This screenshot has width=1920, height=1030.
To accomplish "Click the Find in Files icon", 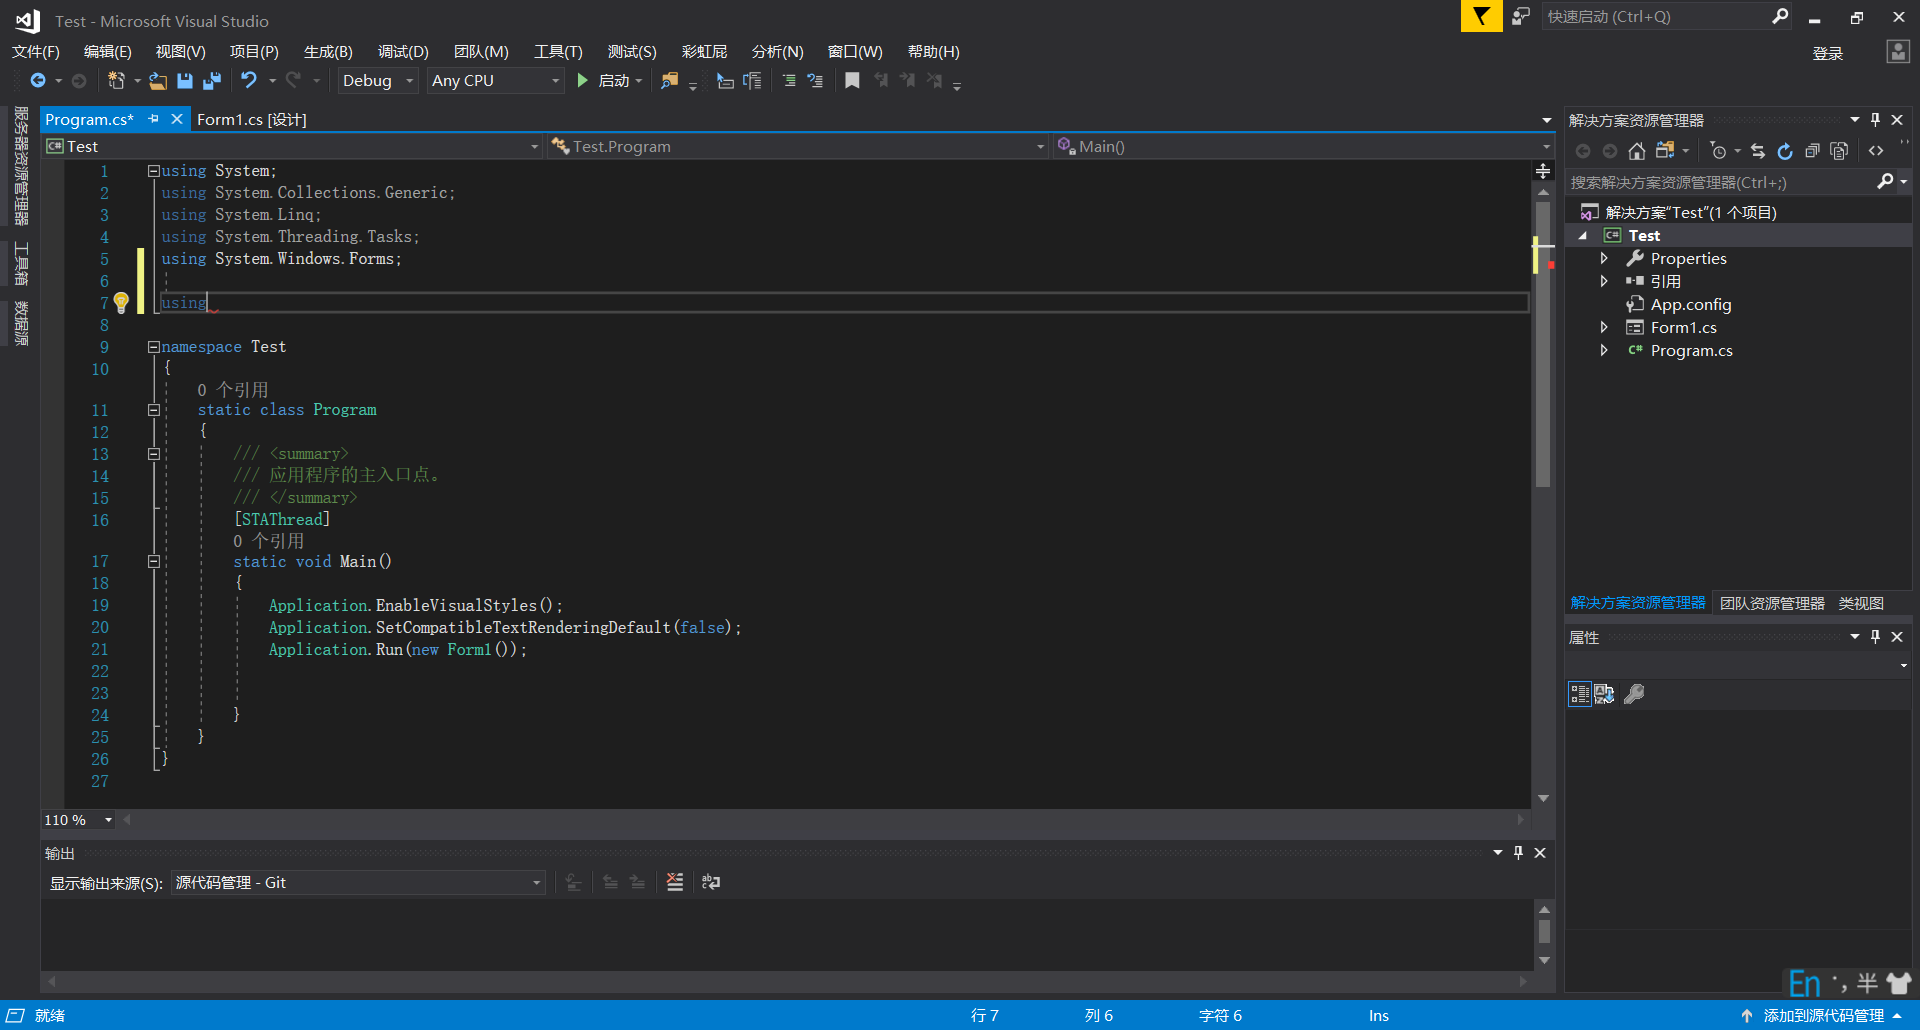I will coord(670,80).
